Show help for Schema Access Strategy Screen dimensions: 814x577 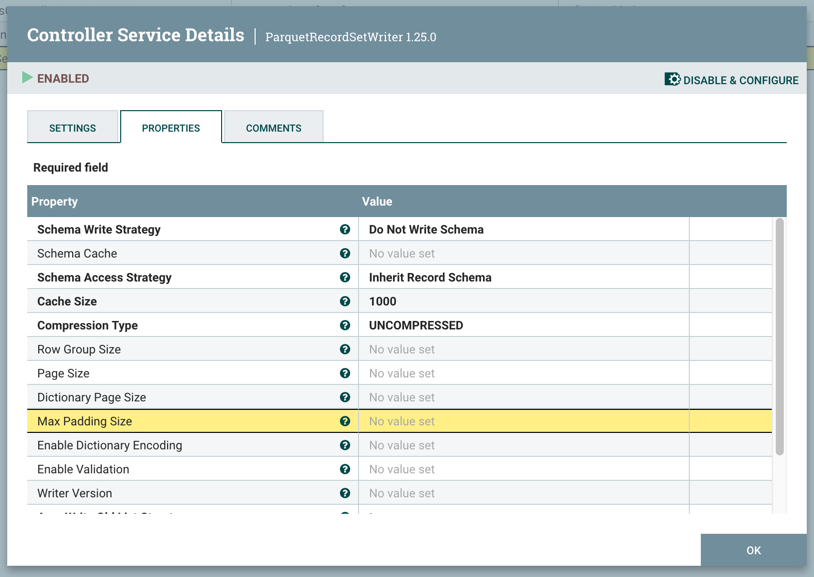(345, 278)
